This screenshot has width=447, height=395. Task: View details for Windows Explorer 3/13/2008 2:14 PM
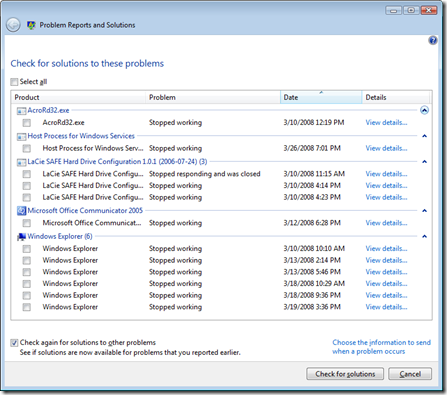click(386, 260)
